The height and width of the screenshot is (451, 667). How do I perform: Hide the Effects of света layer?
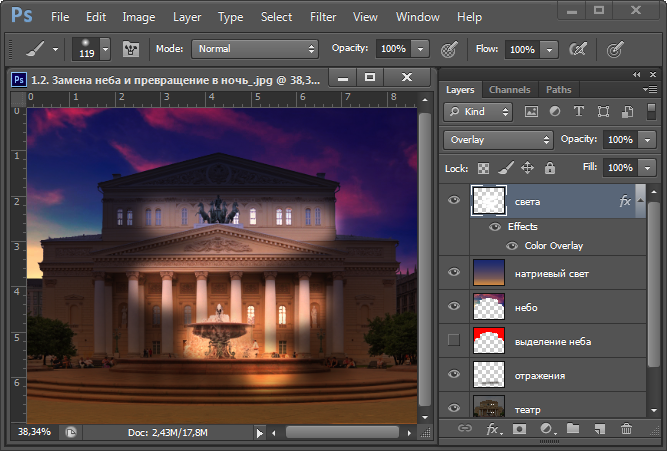tap(495, 227)
